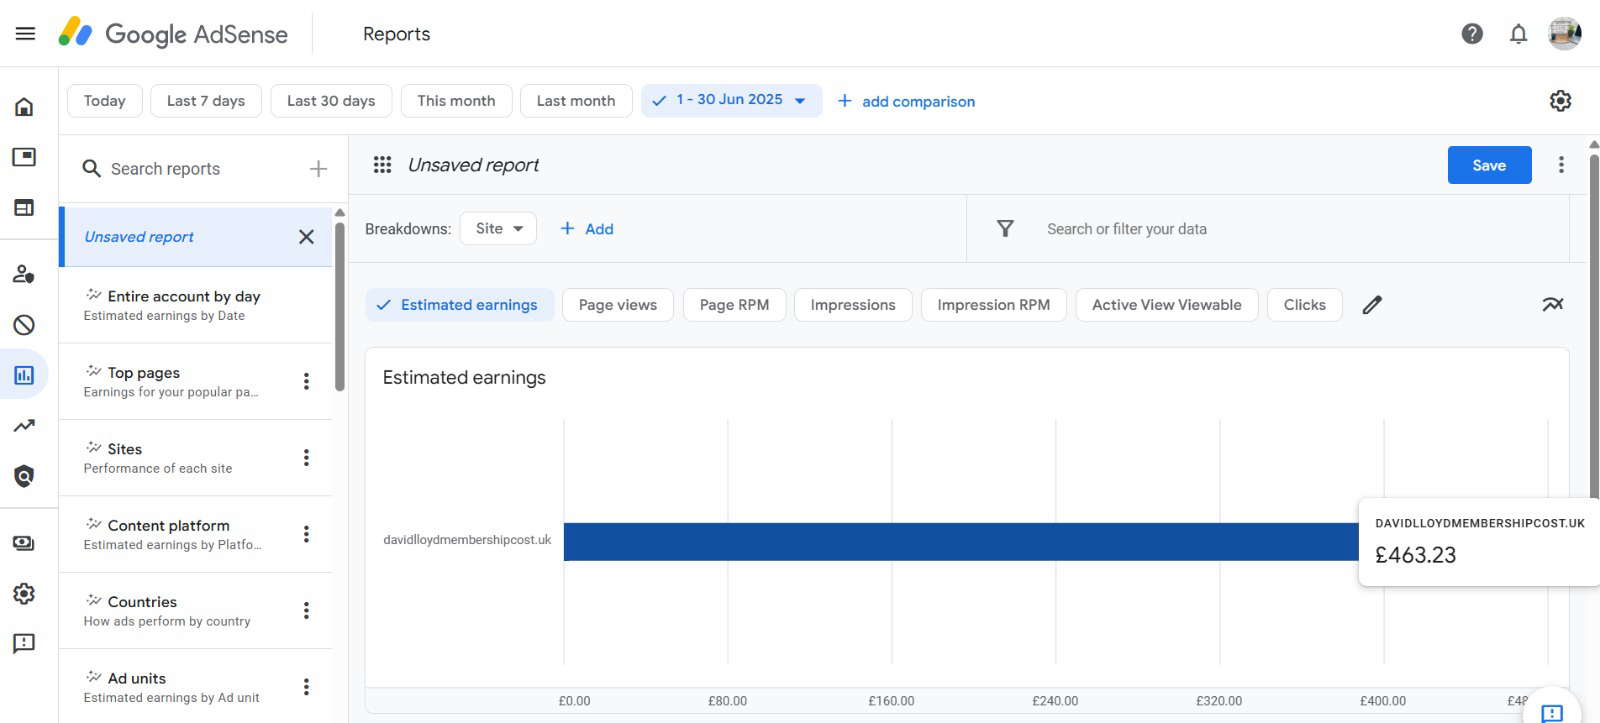The width and height of the screenshot is (1600, 723).
Task: Click the filter funnel icon
Action: [x=1005, y=229]
